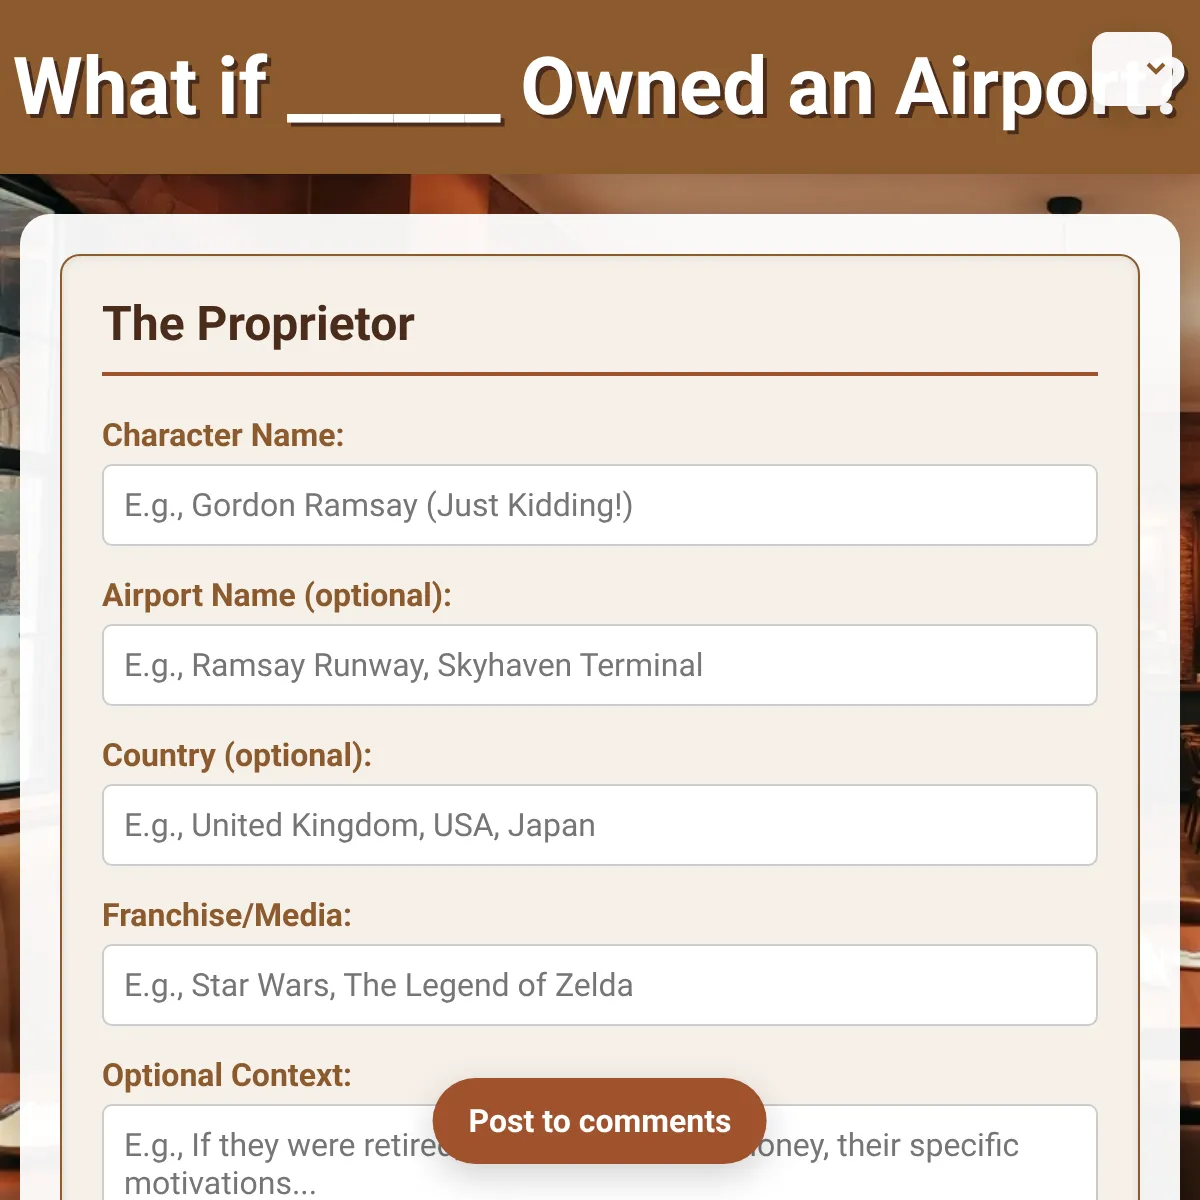Click the "Character Name:" label
Screen dimensions: 1200x1200
[223, 435]
